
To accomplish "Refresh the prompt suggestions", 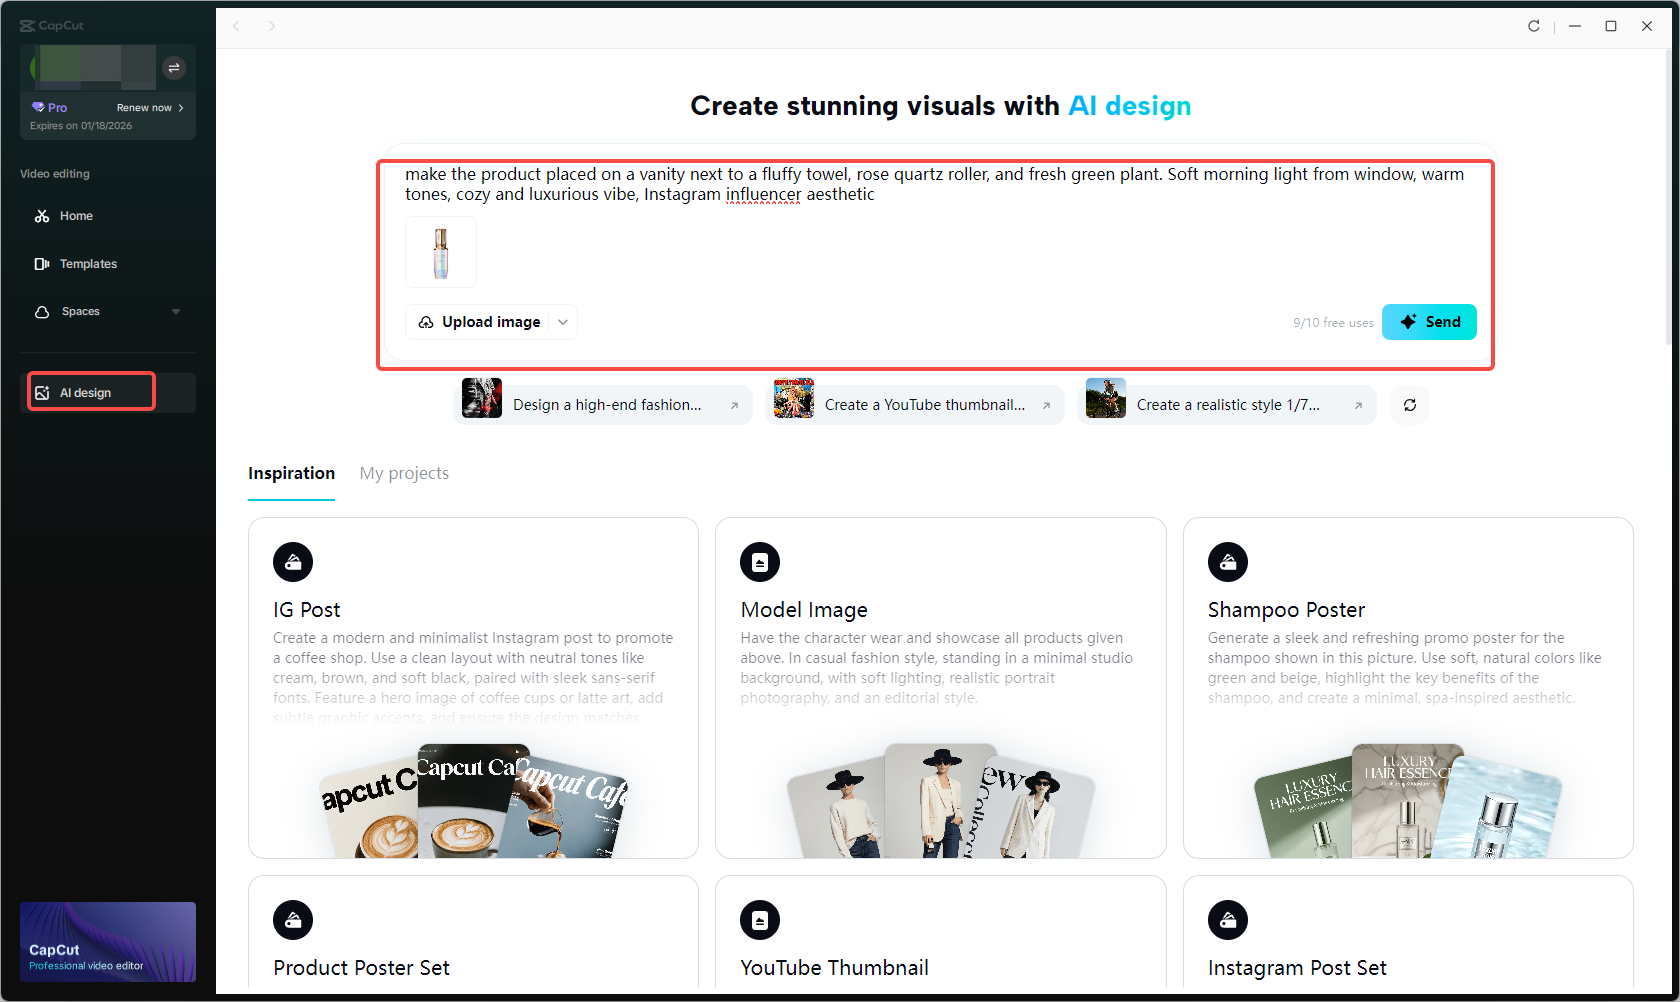I will 1409,405.
